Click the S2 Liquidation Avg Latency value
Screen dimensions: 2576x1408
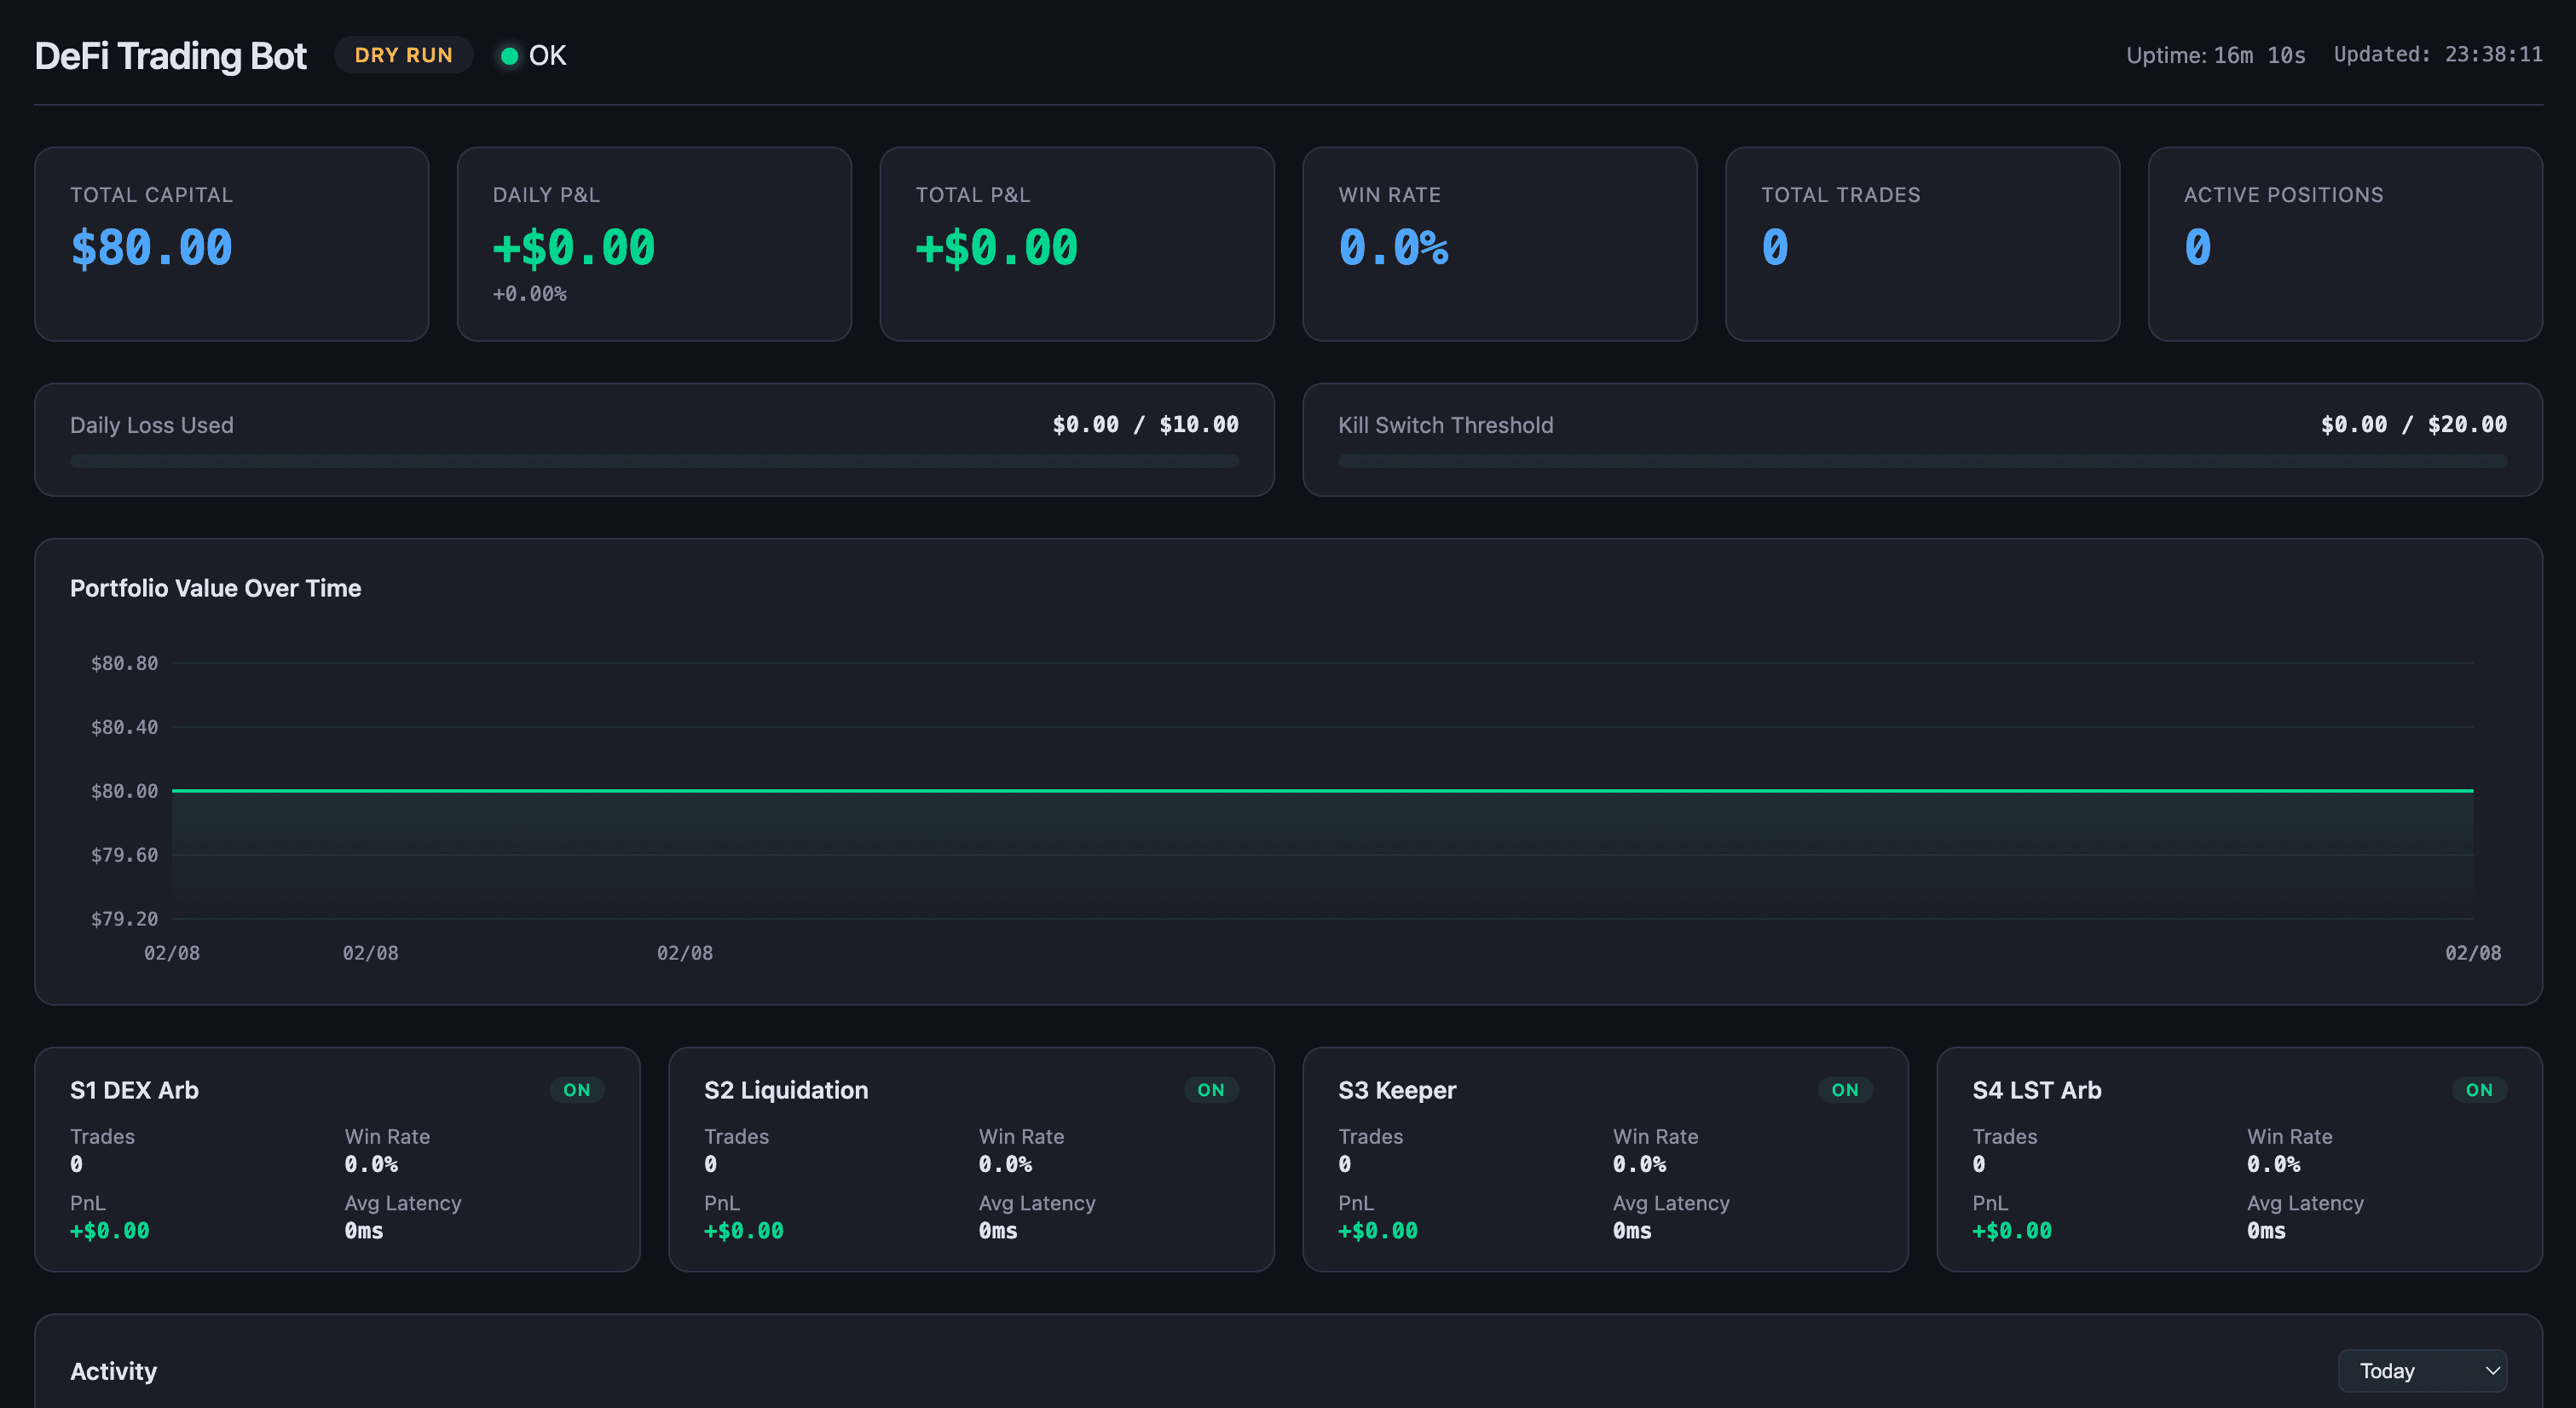[x=998, y=1231]
